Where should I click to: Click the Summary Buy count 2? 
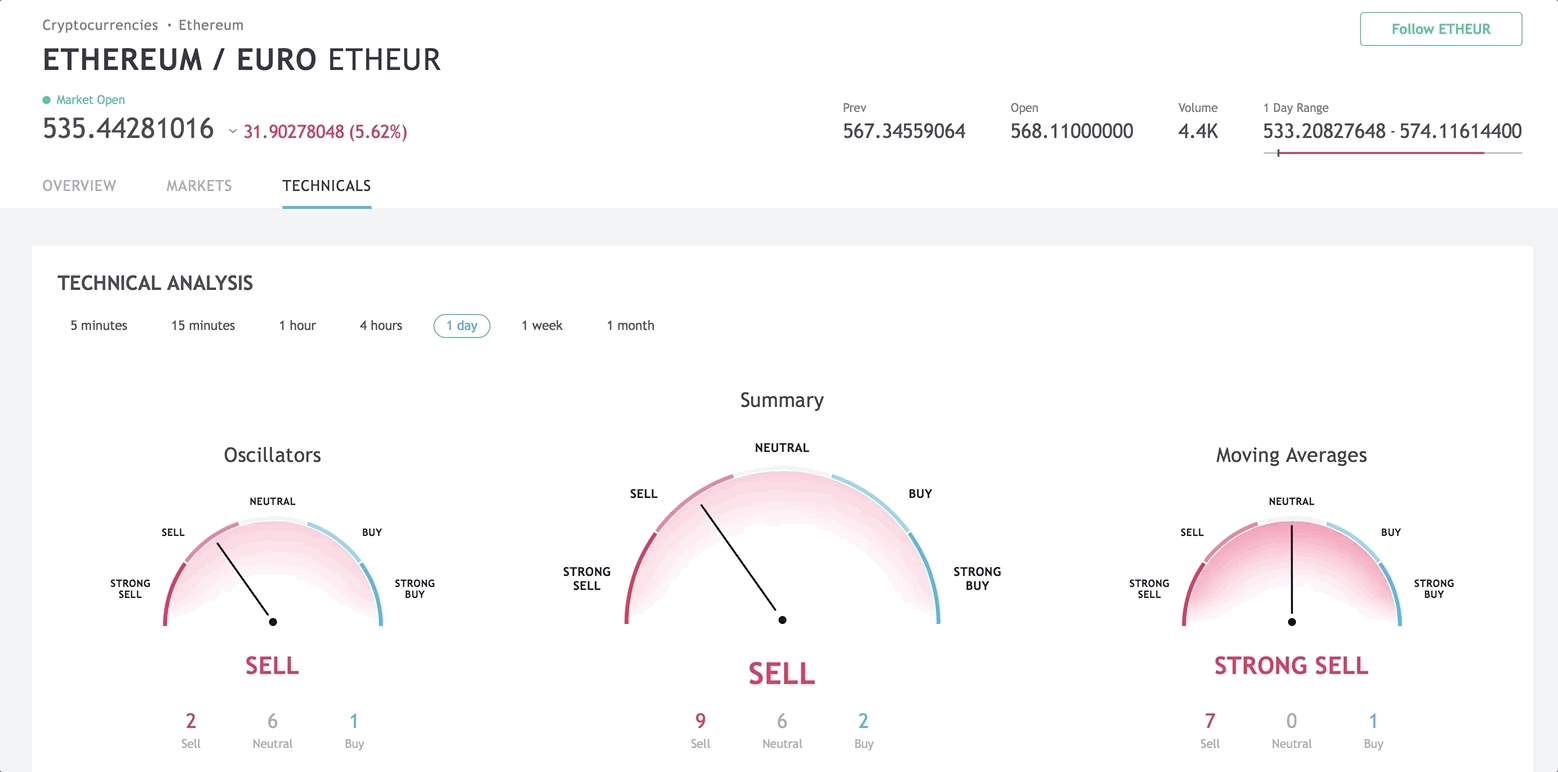click(x=863, y=721)
